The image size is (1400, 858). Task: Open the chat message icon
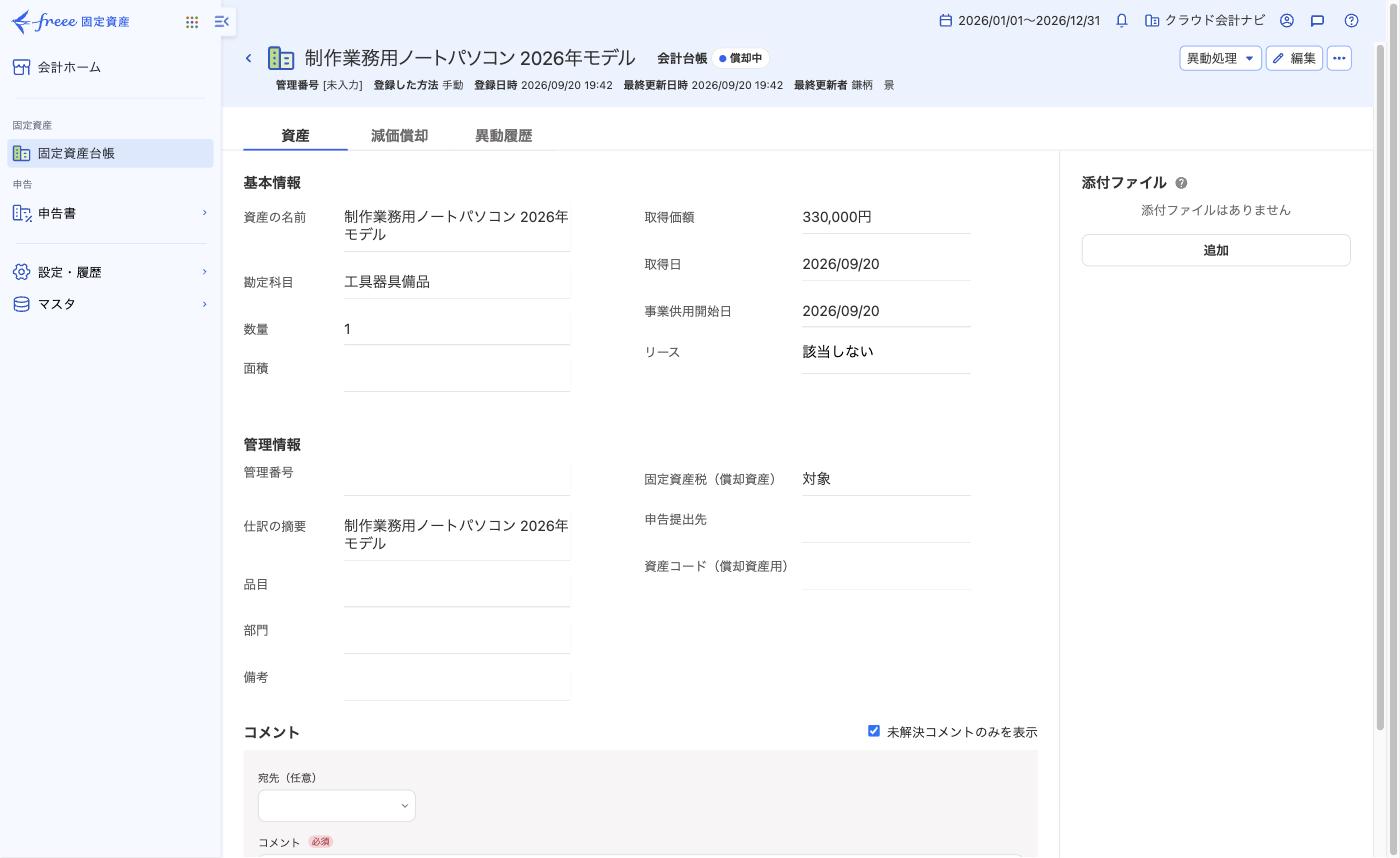pyautogui.click(x=1318, y=20)
